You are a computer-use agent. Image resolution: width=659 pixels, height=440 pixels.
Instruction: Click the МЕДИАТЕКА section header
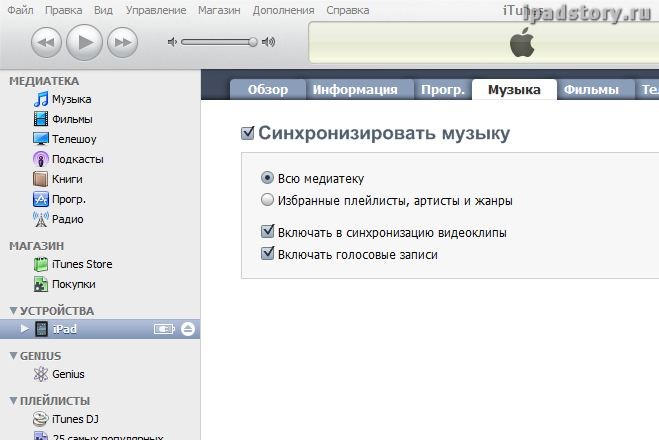coord(44,81)
